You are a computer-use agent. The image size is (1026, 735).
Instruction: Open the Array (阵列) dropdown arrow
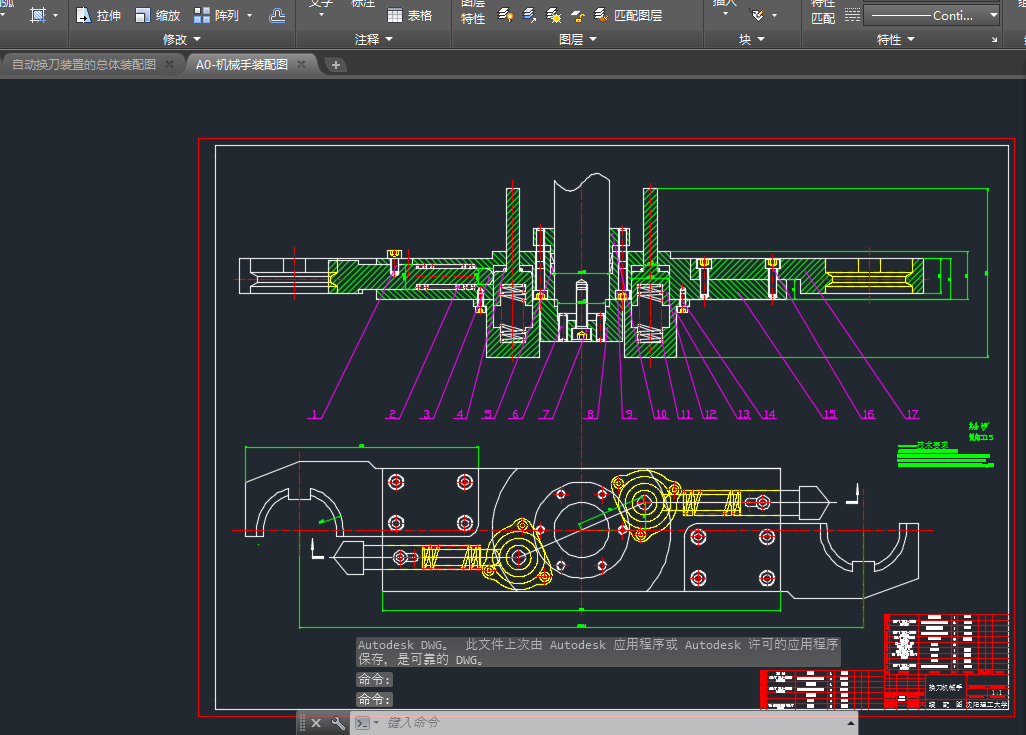[x=249, y=16]
